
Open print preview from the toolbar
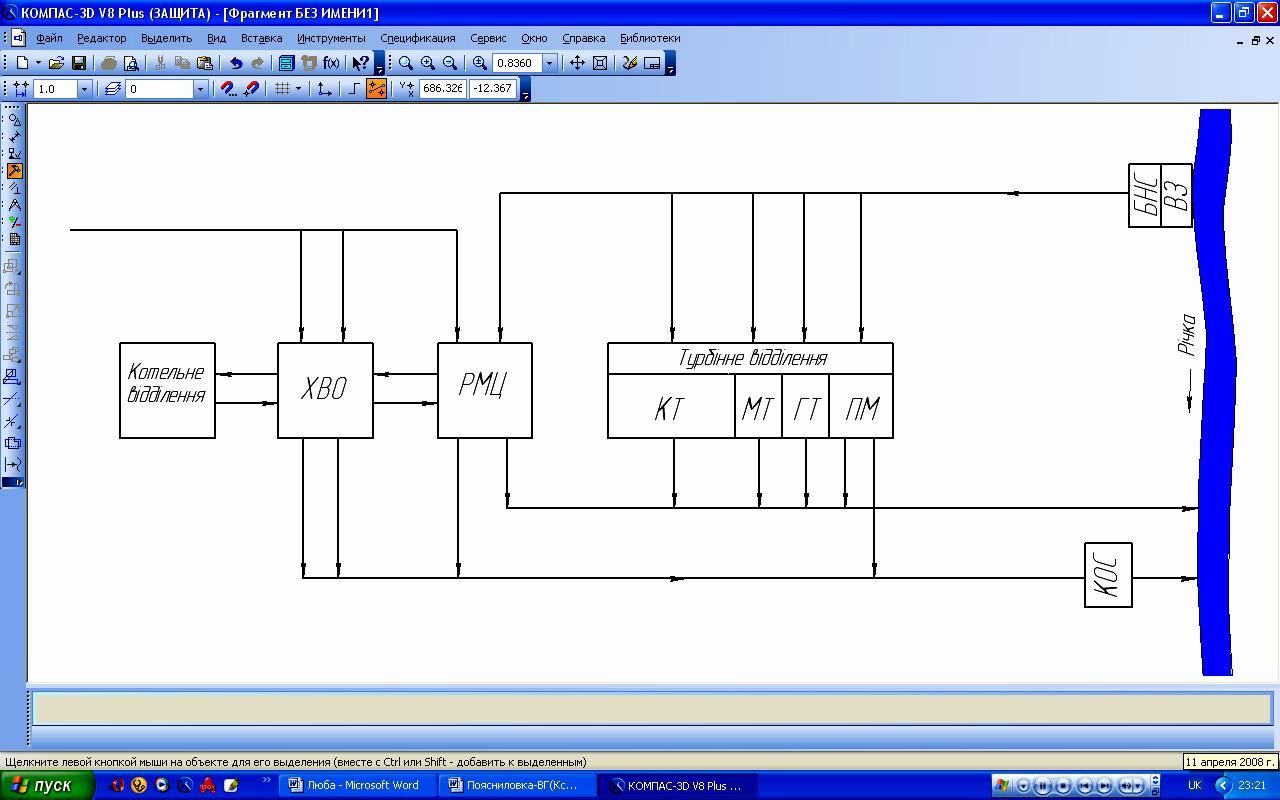(x=131, y=63)
